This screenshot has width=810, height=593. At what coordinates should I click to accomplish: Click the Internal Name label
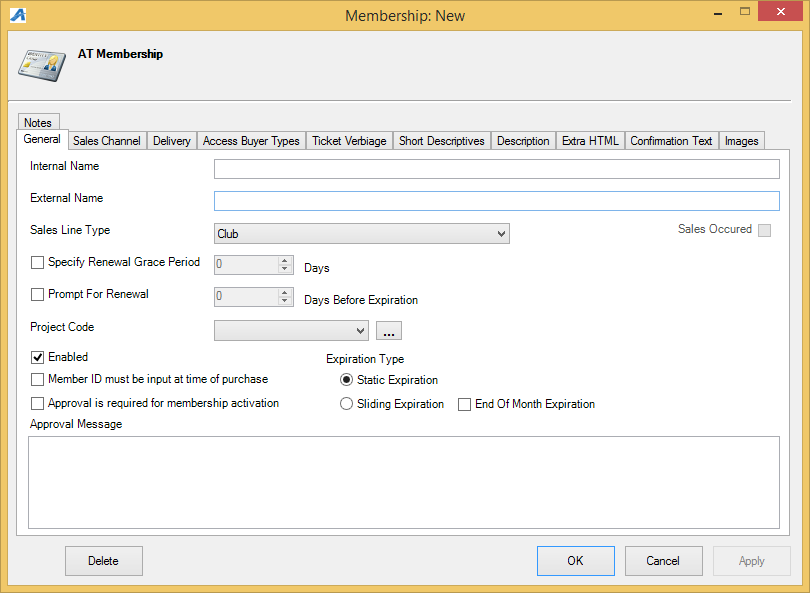coord(65,166)
